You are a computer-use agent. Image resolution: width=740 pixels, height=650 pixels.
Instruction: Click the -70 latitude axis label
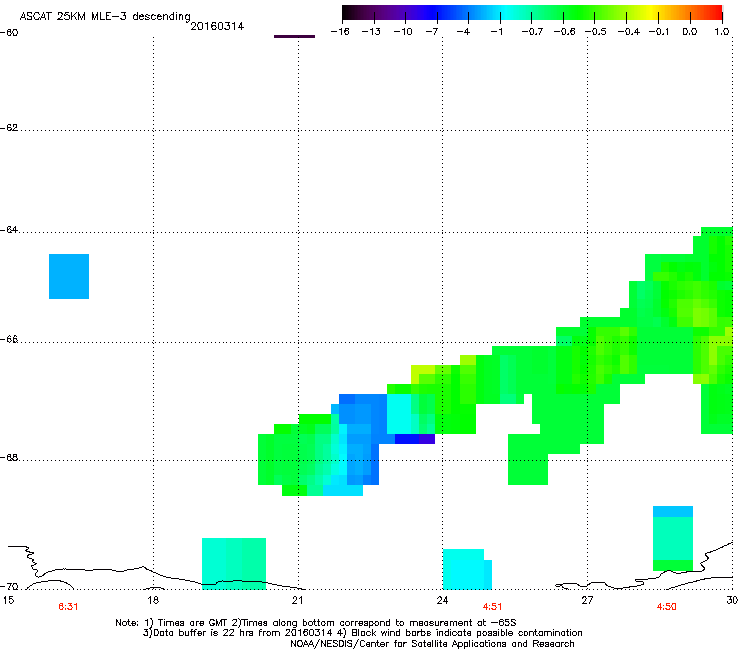[9, 587]
